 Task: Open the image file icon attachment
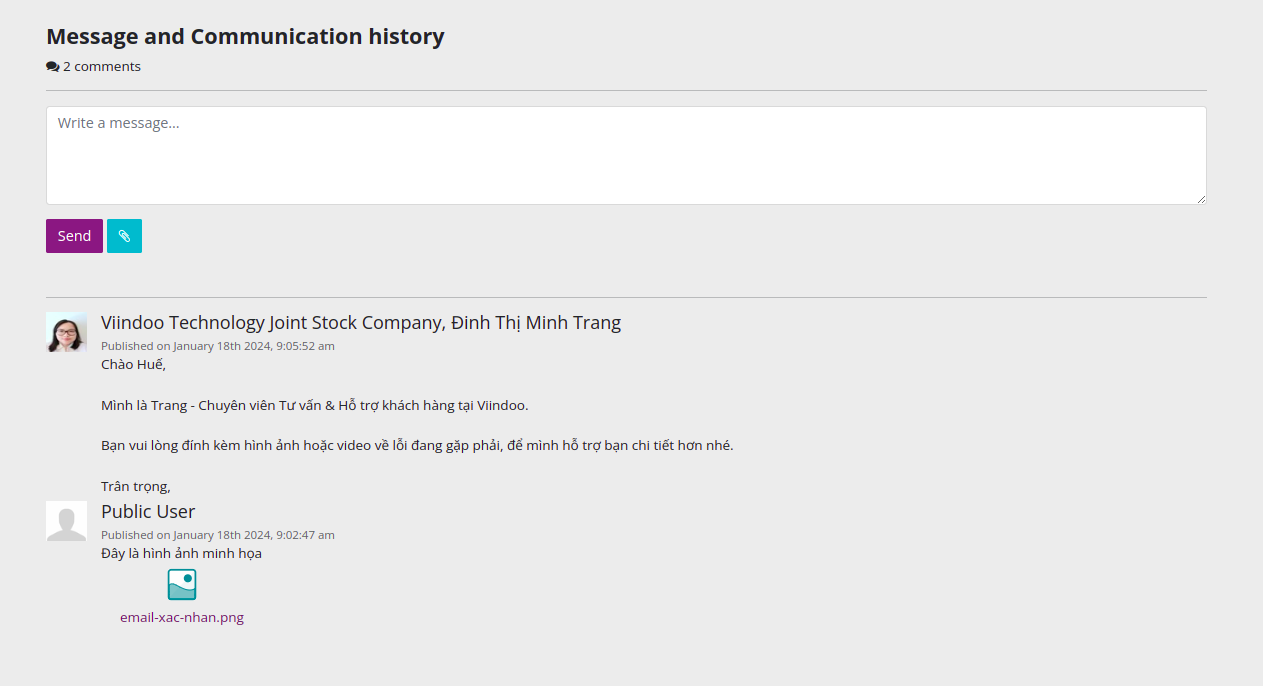pos(182,585)
